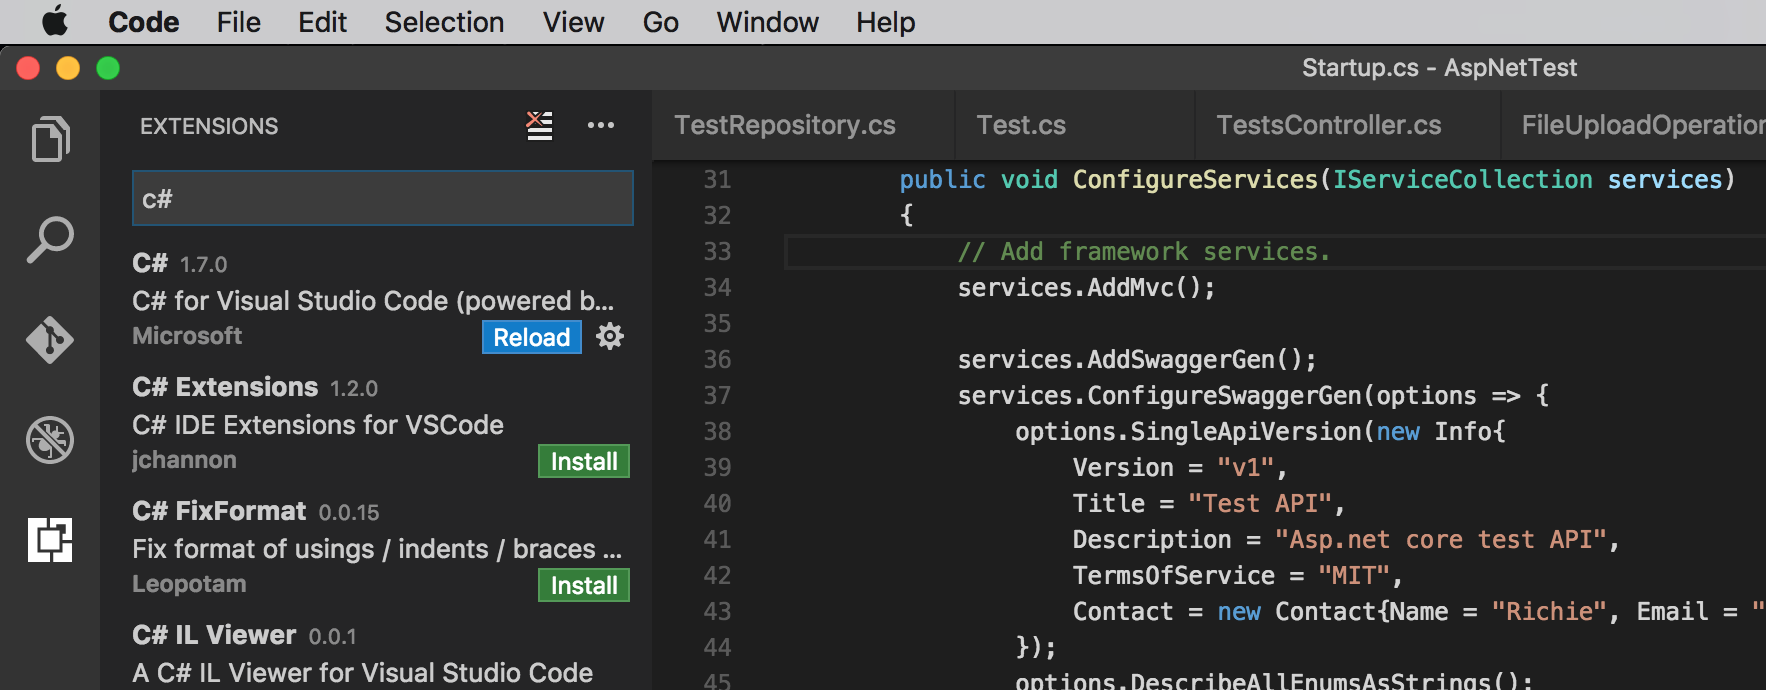
Task: Click line number 38 in gutter
Action: [x=717, y=432]
